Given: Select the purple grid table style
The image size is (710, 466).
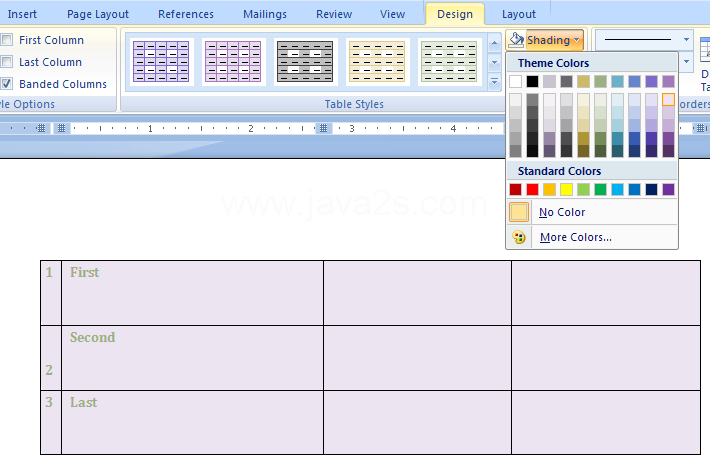Looking at the screenshot, I should [161, 62].
